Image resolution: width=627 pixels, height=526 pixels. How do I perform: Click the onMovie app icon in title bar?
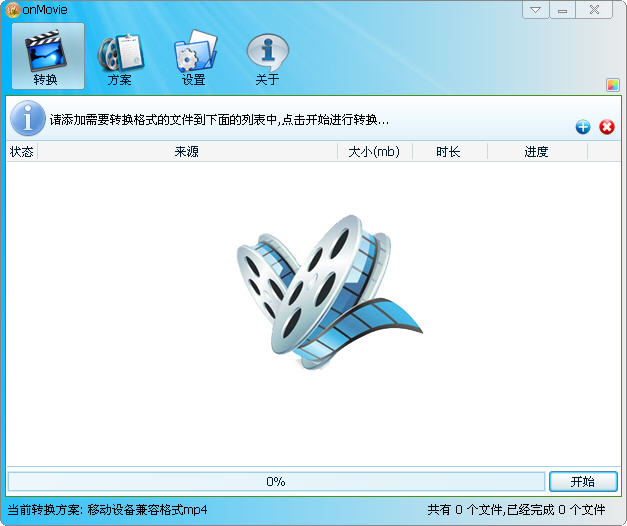pos(12,10)
